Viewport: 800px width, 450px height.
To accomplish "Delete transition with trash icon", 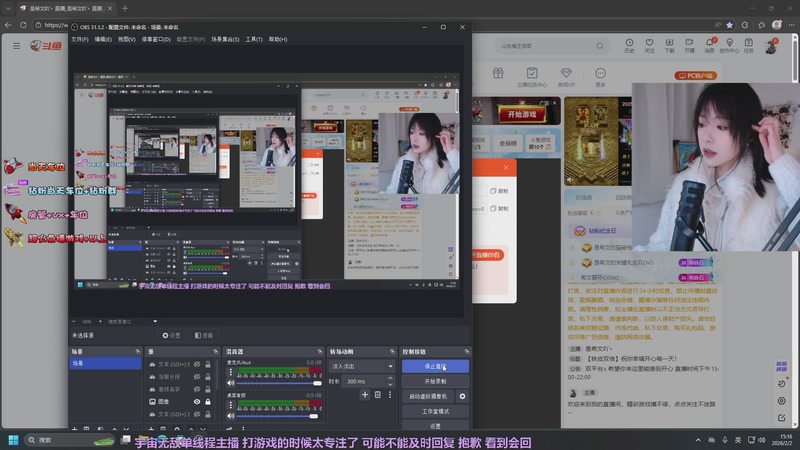I will (378, 395).
